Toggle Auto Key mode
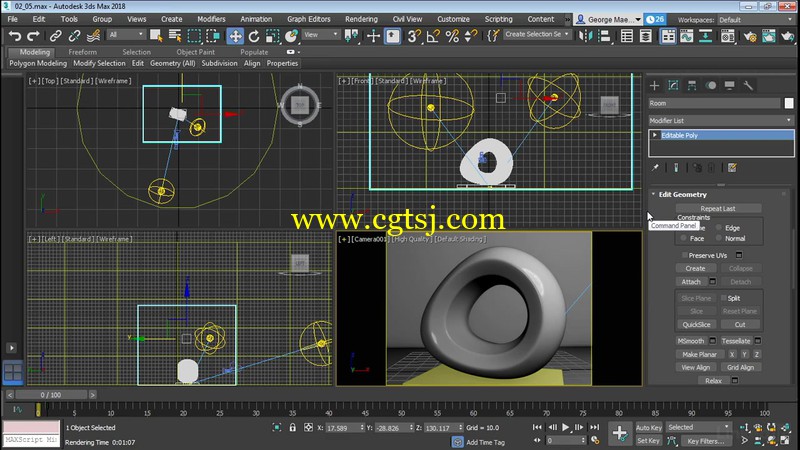This screenshot has width=800, height=450. tap(648, 428)
